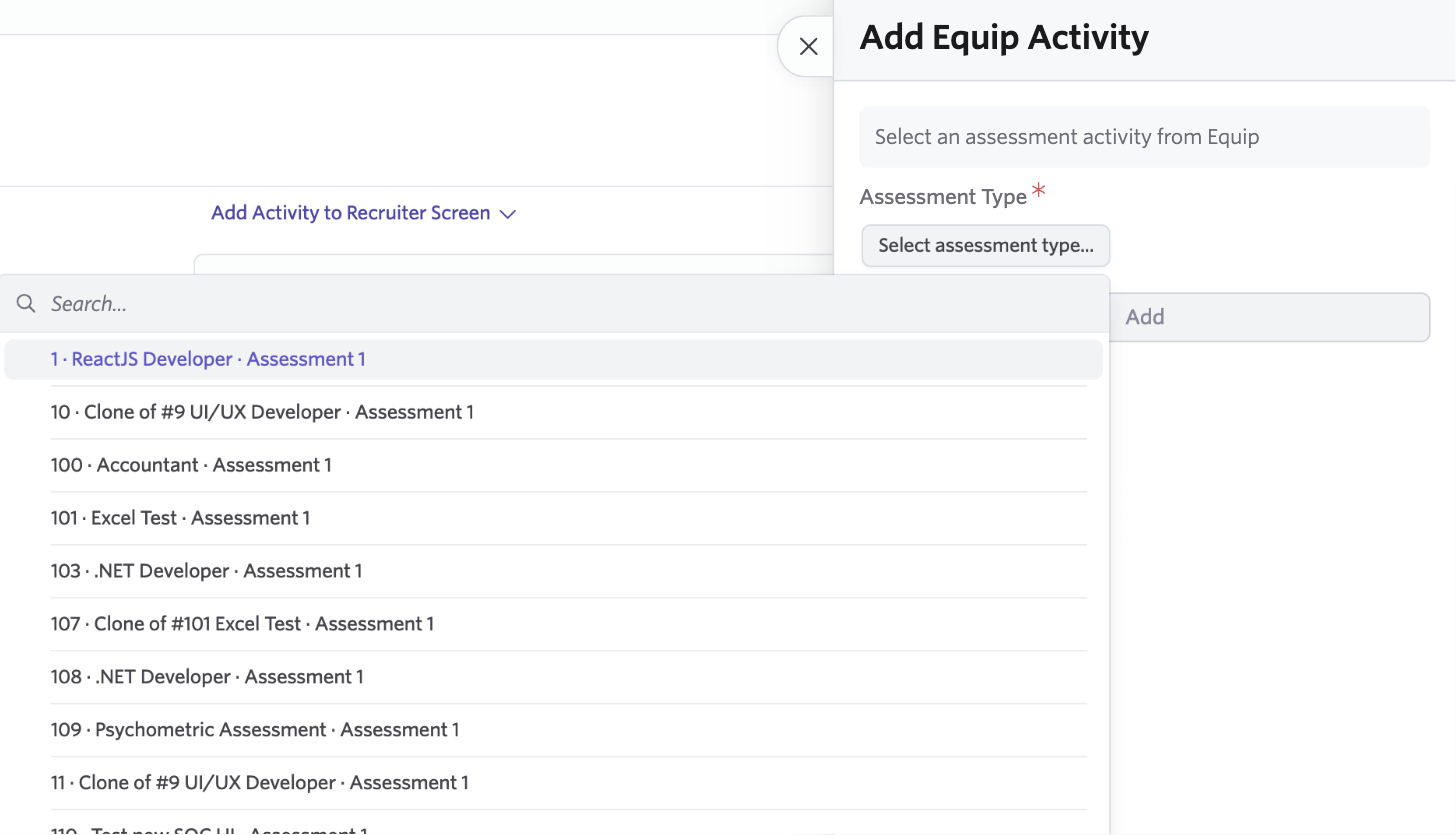The width and height of the screenshot is (1456, 835).
Task: Select 101 · Excel Test · Assessment 1
Action: click(x=553, y=518)
